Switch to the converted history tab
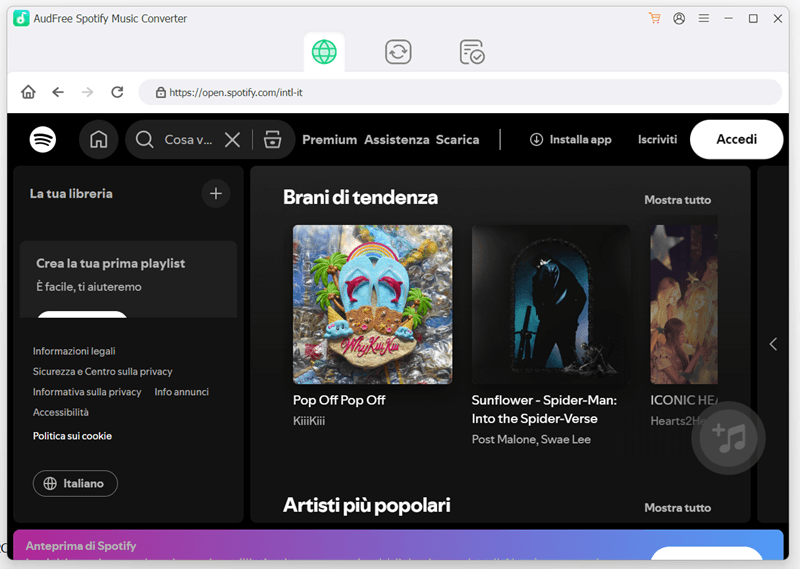 pos(472,52)
